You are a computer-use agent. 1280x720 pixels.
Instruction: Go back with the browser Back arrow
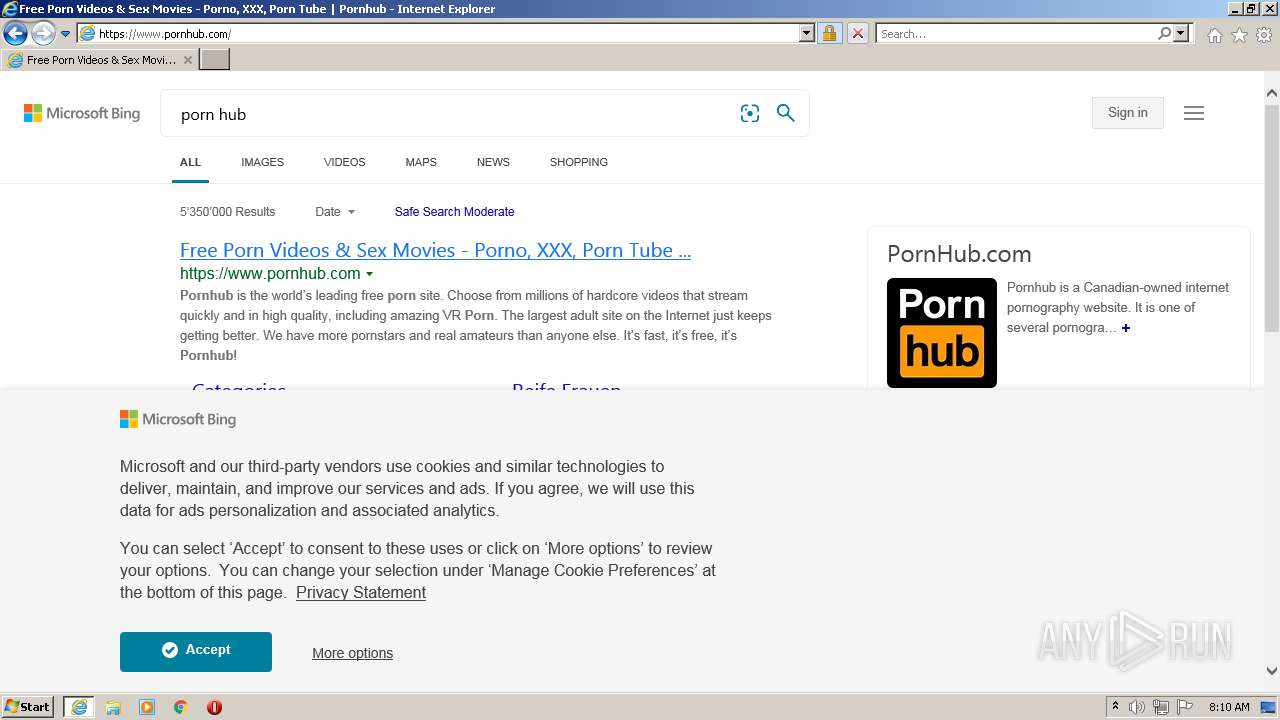(15, 34)
